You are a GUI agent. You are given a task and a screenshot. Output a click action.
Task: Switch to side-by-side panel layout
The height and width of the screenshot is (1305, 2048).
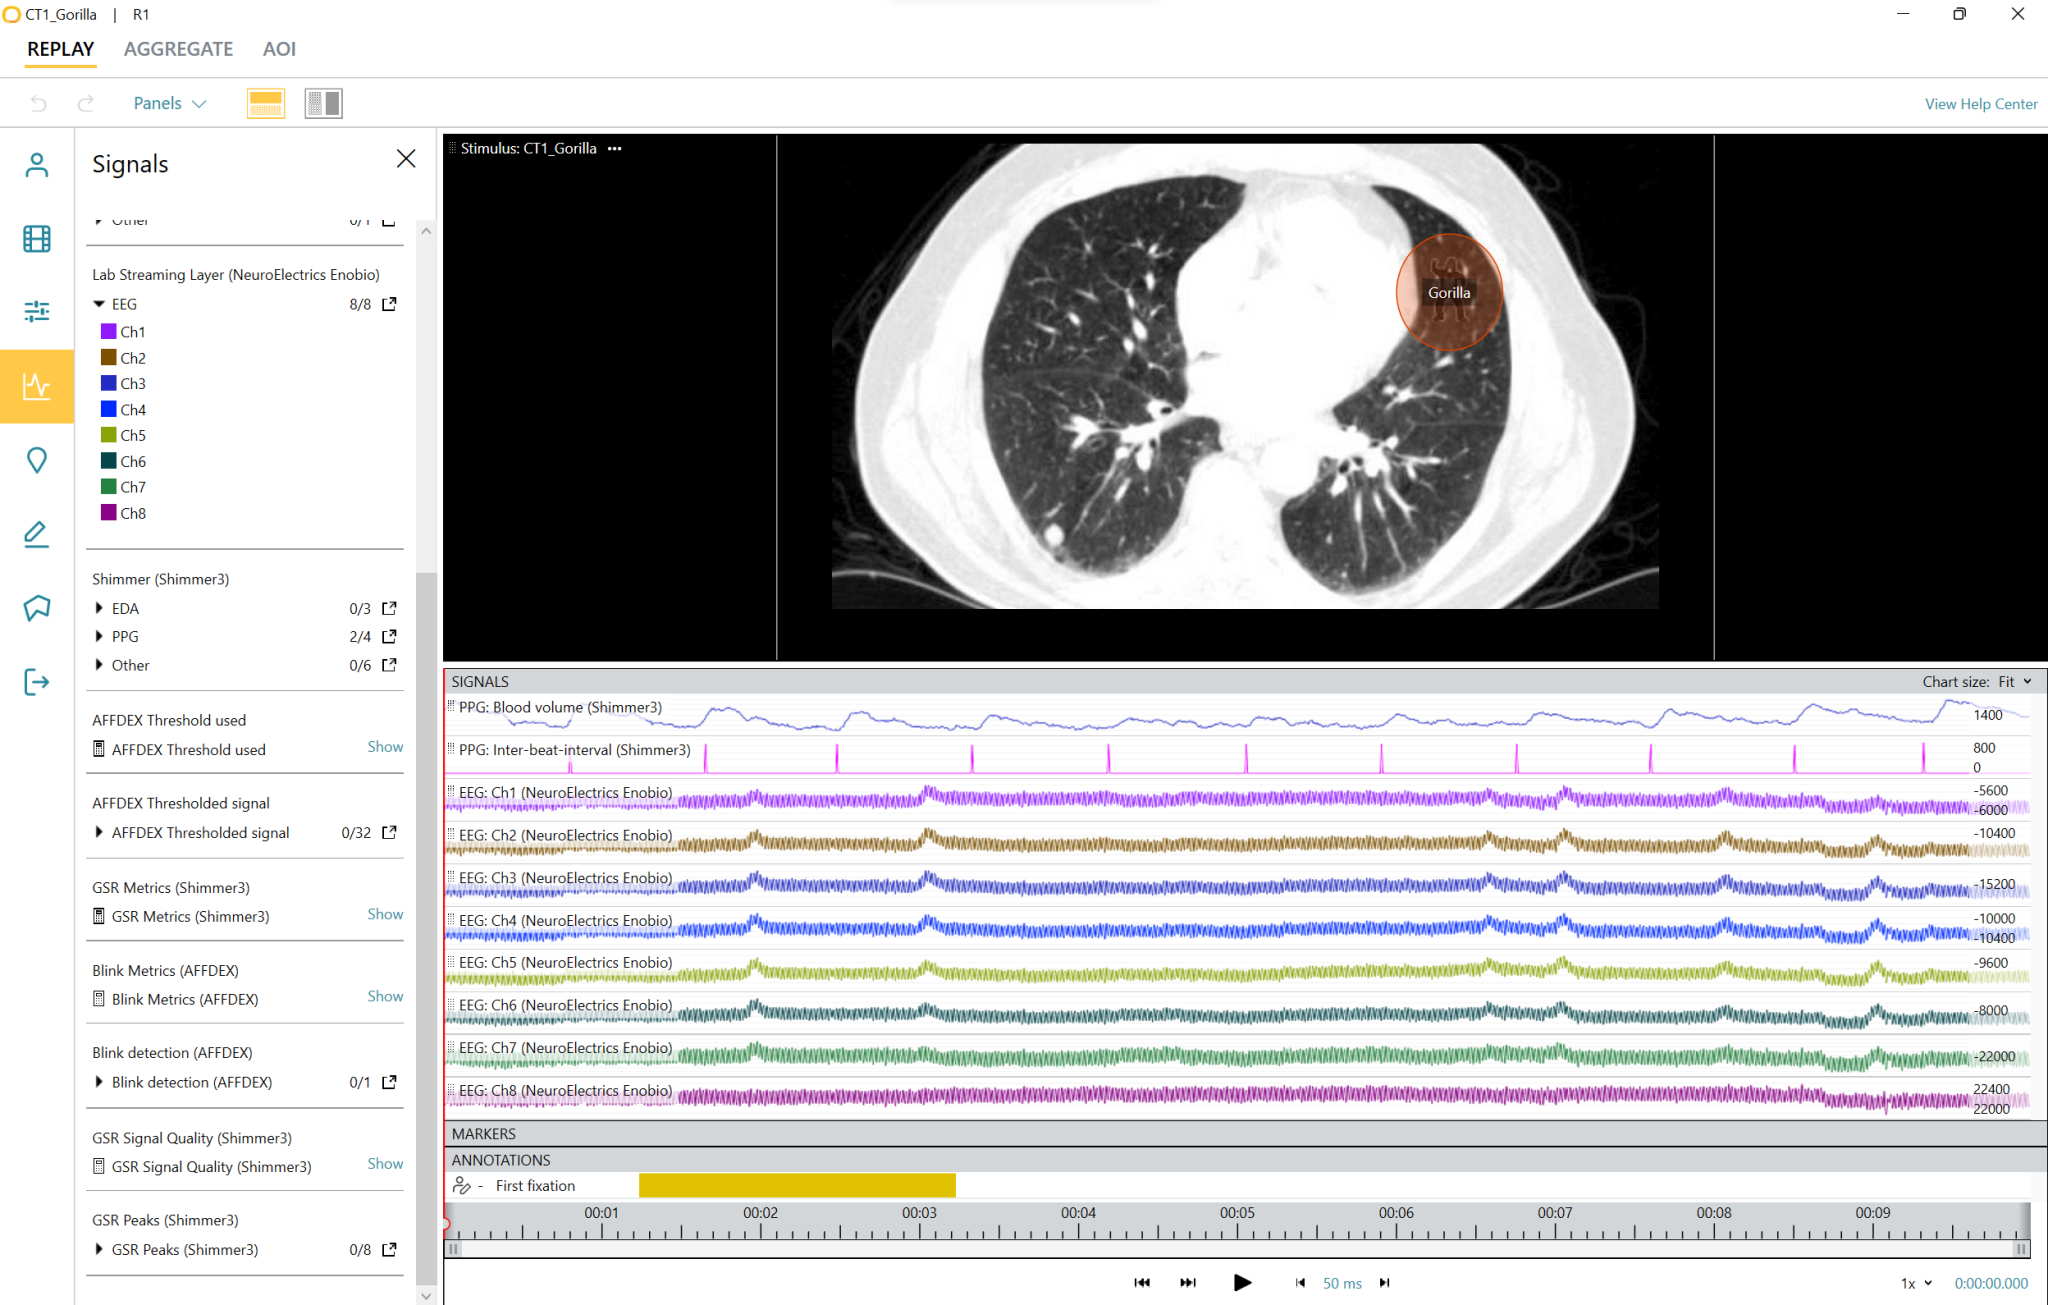[323, 102]
